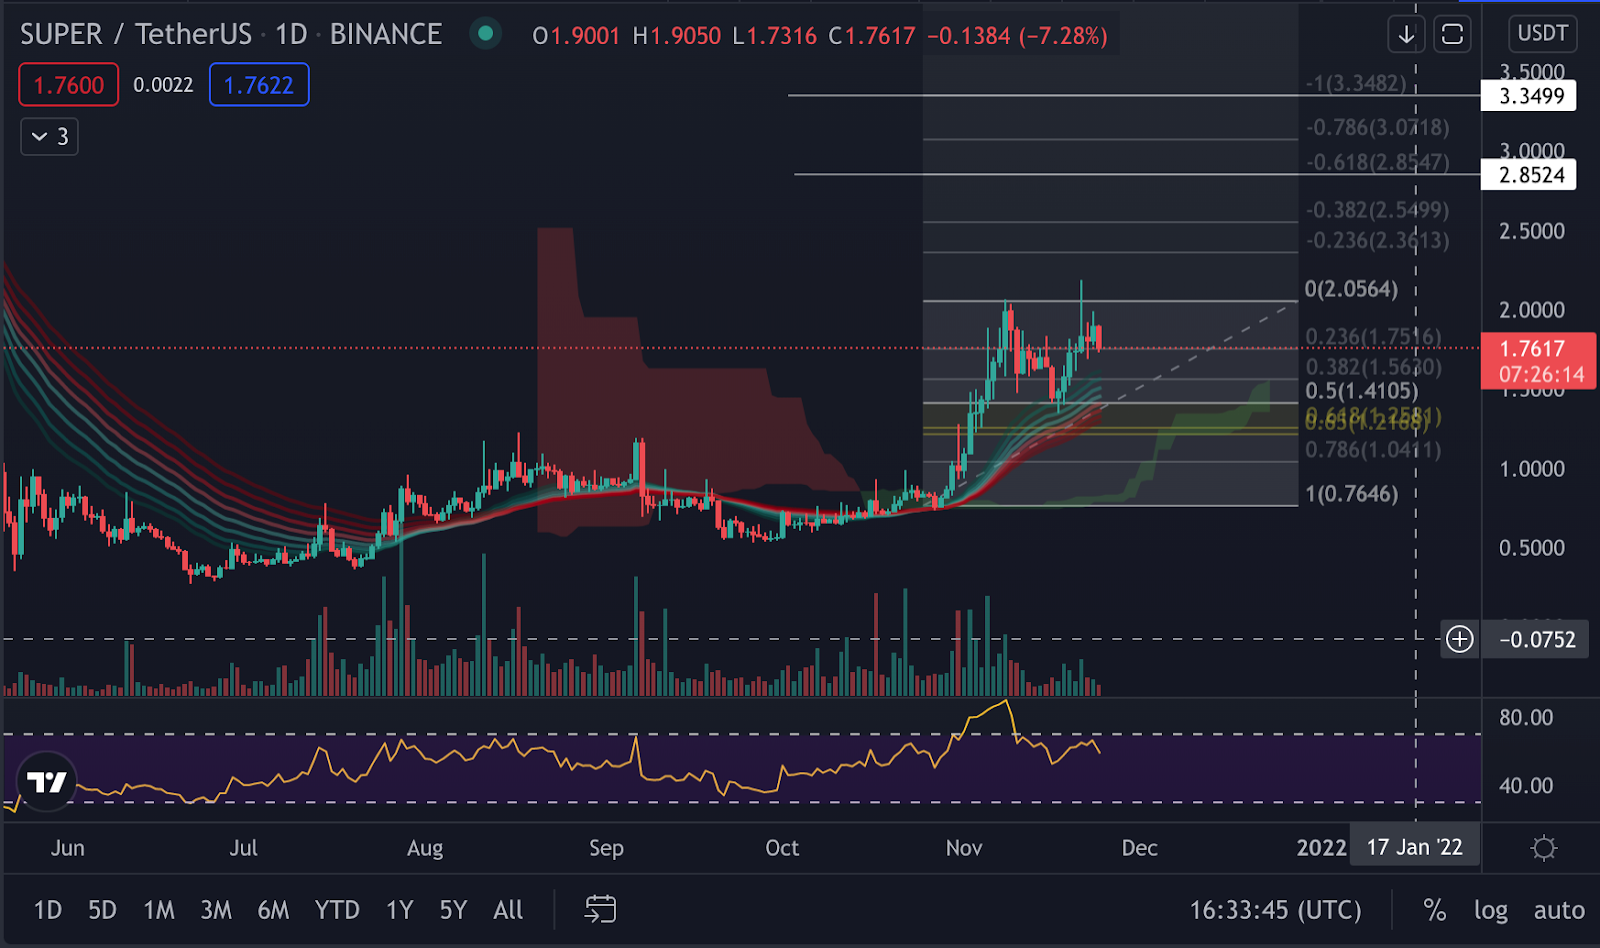Viewport: 1600px width, 948px height.
Task: Click the down arrow icon beside USDT
Action: (x=1406, y=35)
